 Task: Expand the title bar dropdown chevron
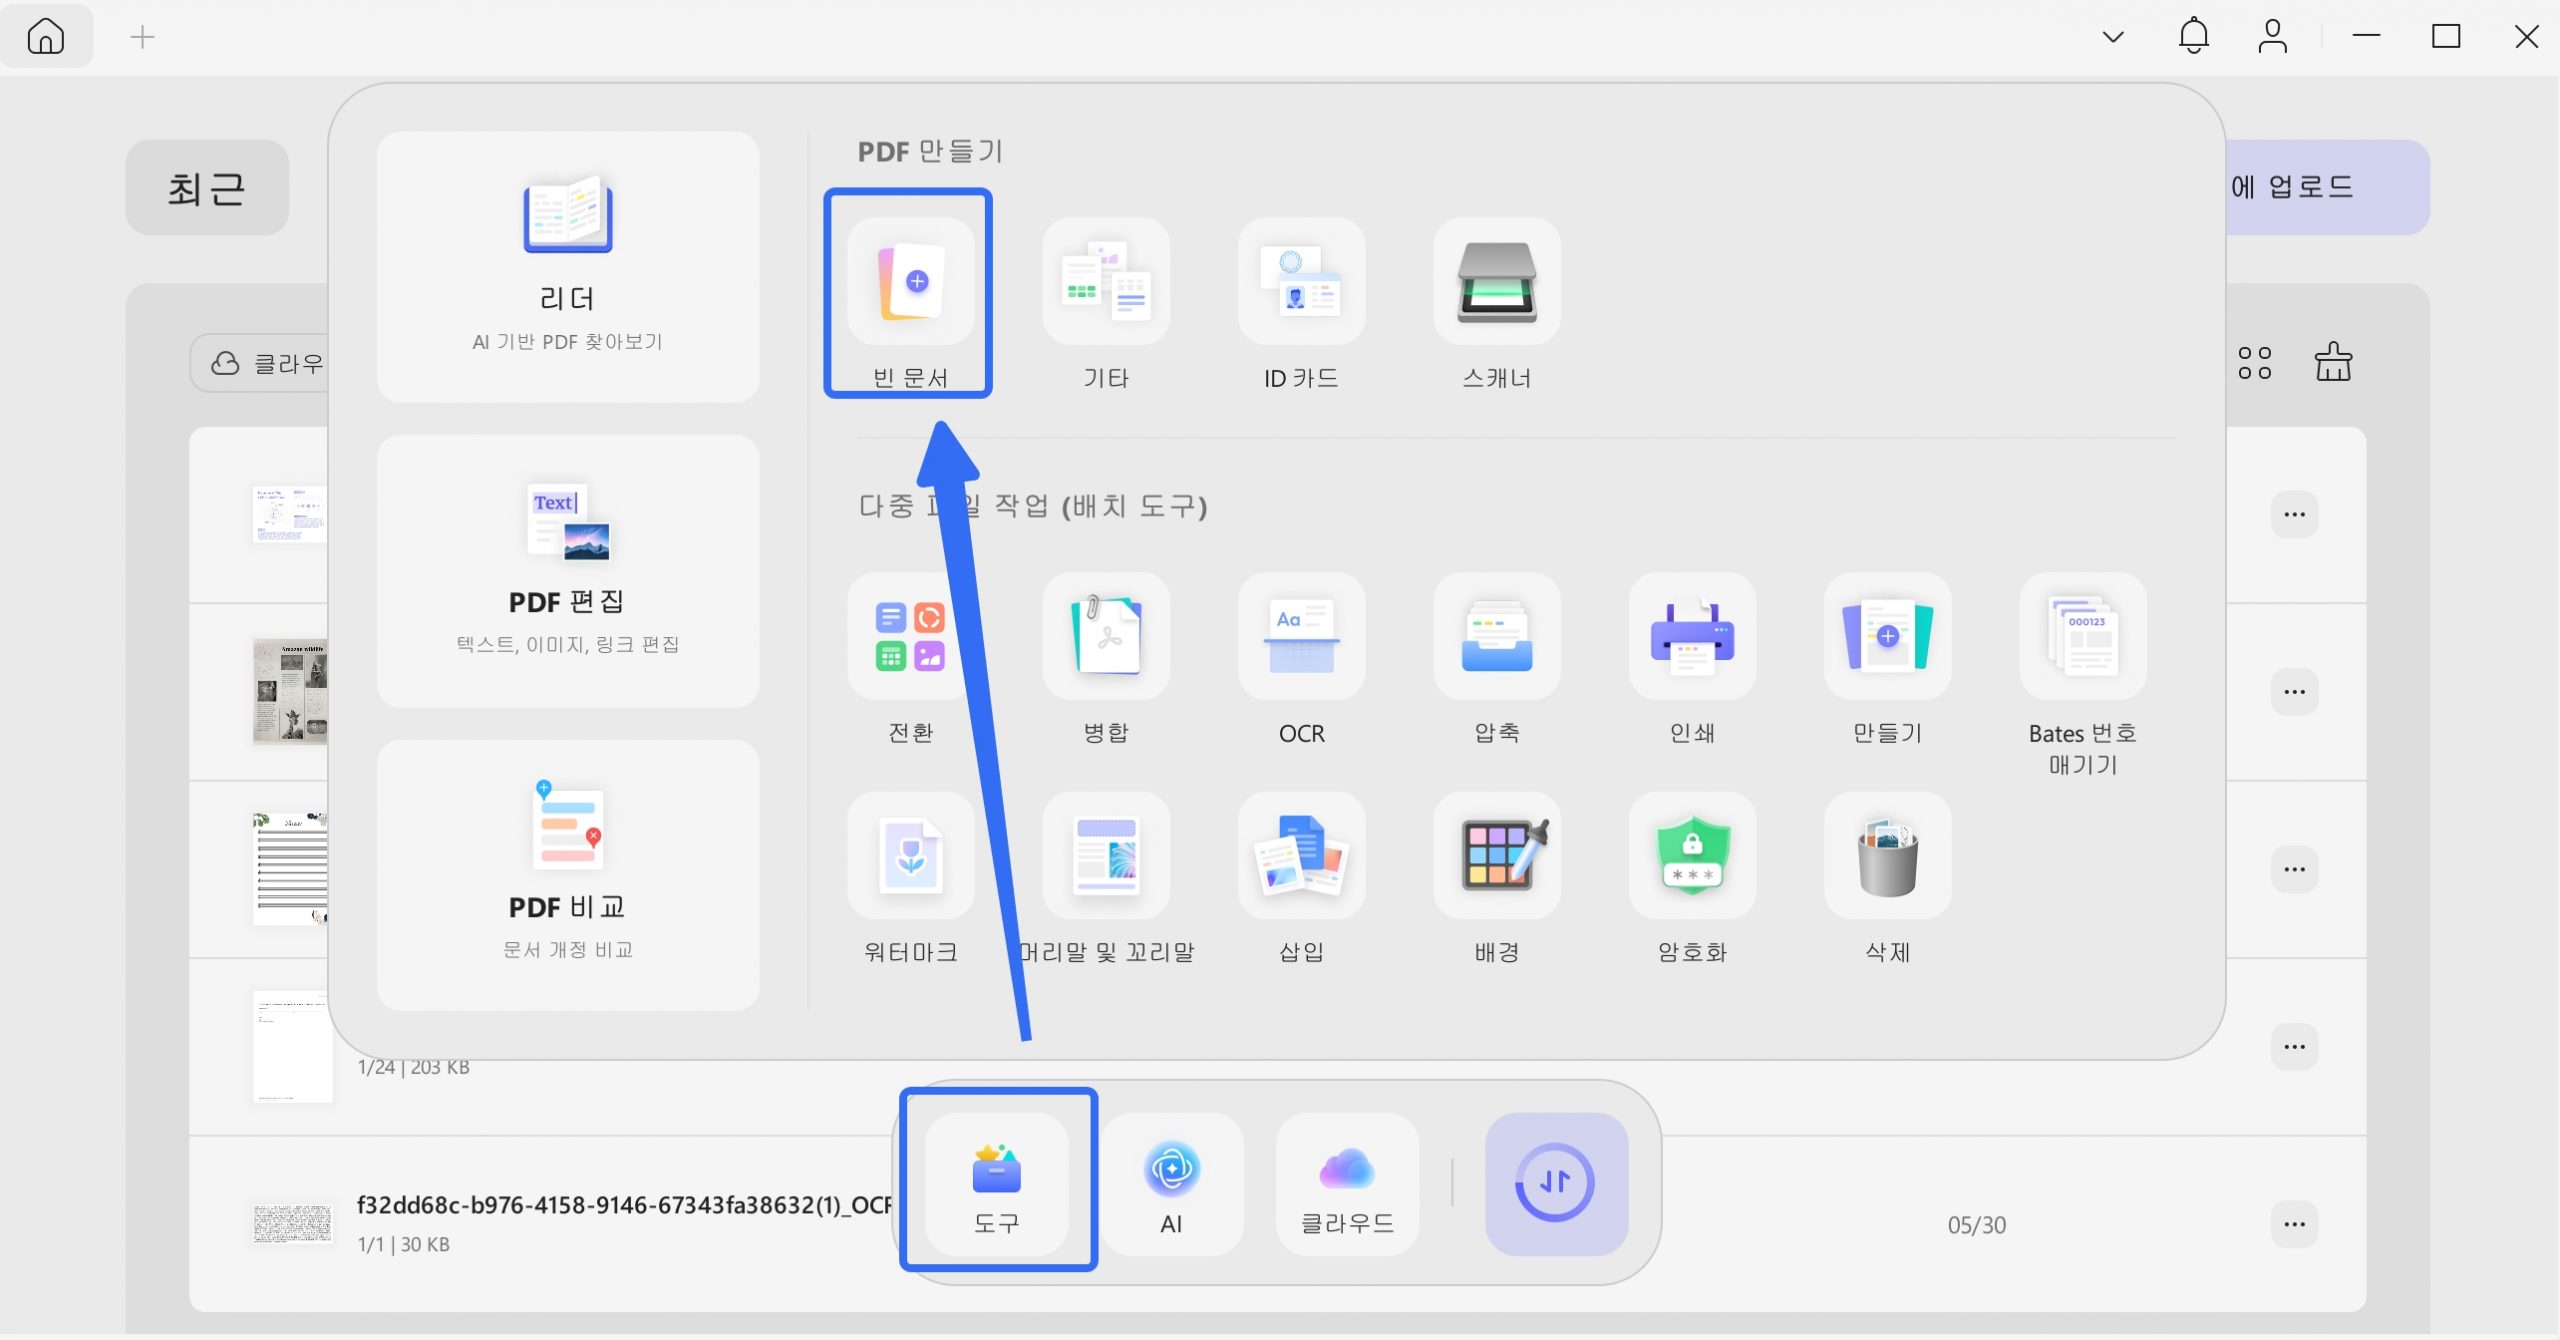pyautogui.click(x=2113, y=37)
